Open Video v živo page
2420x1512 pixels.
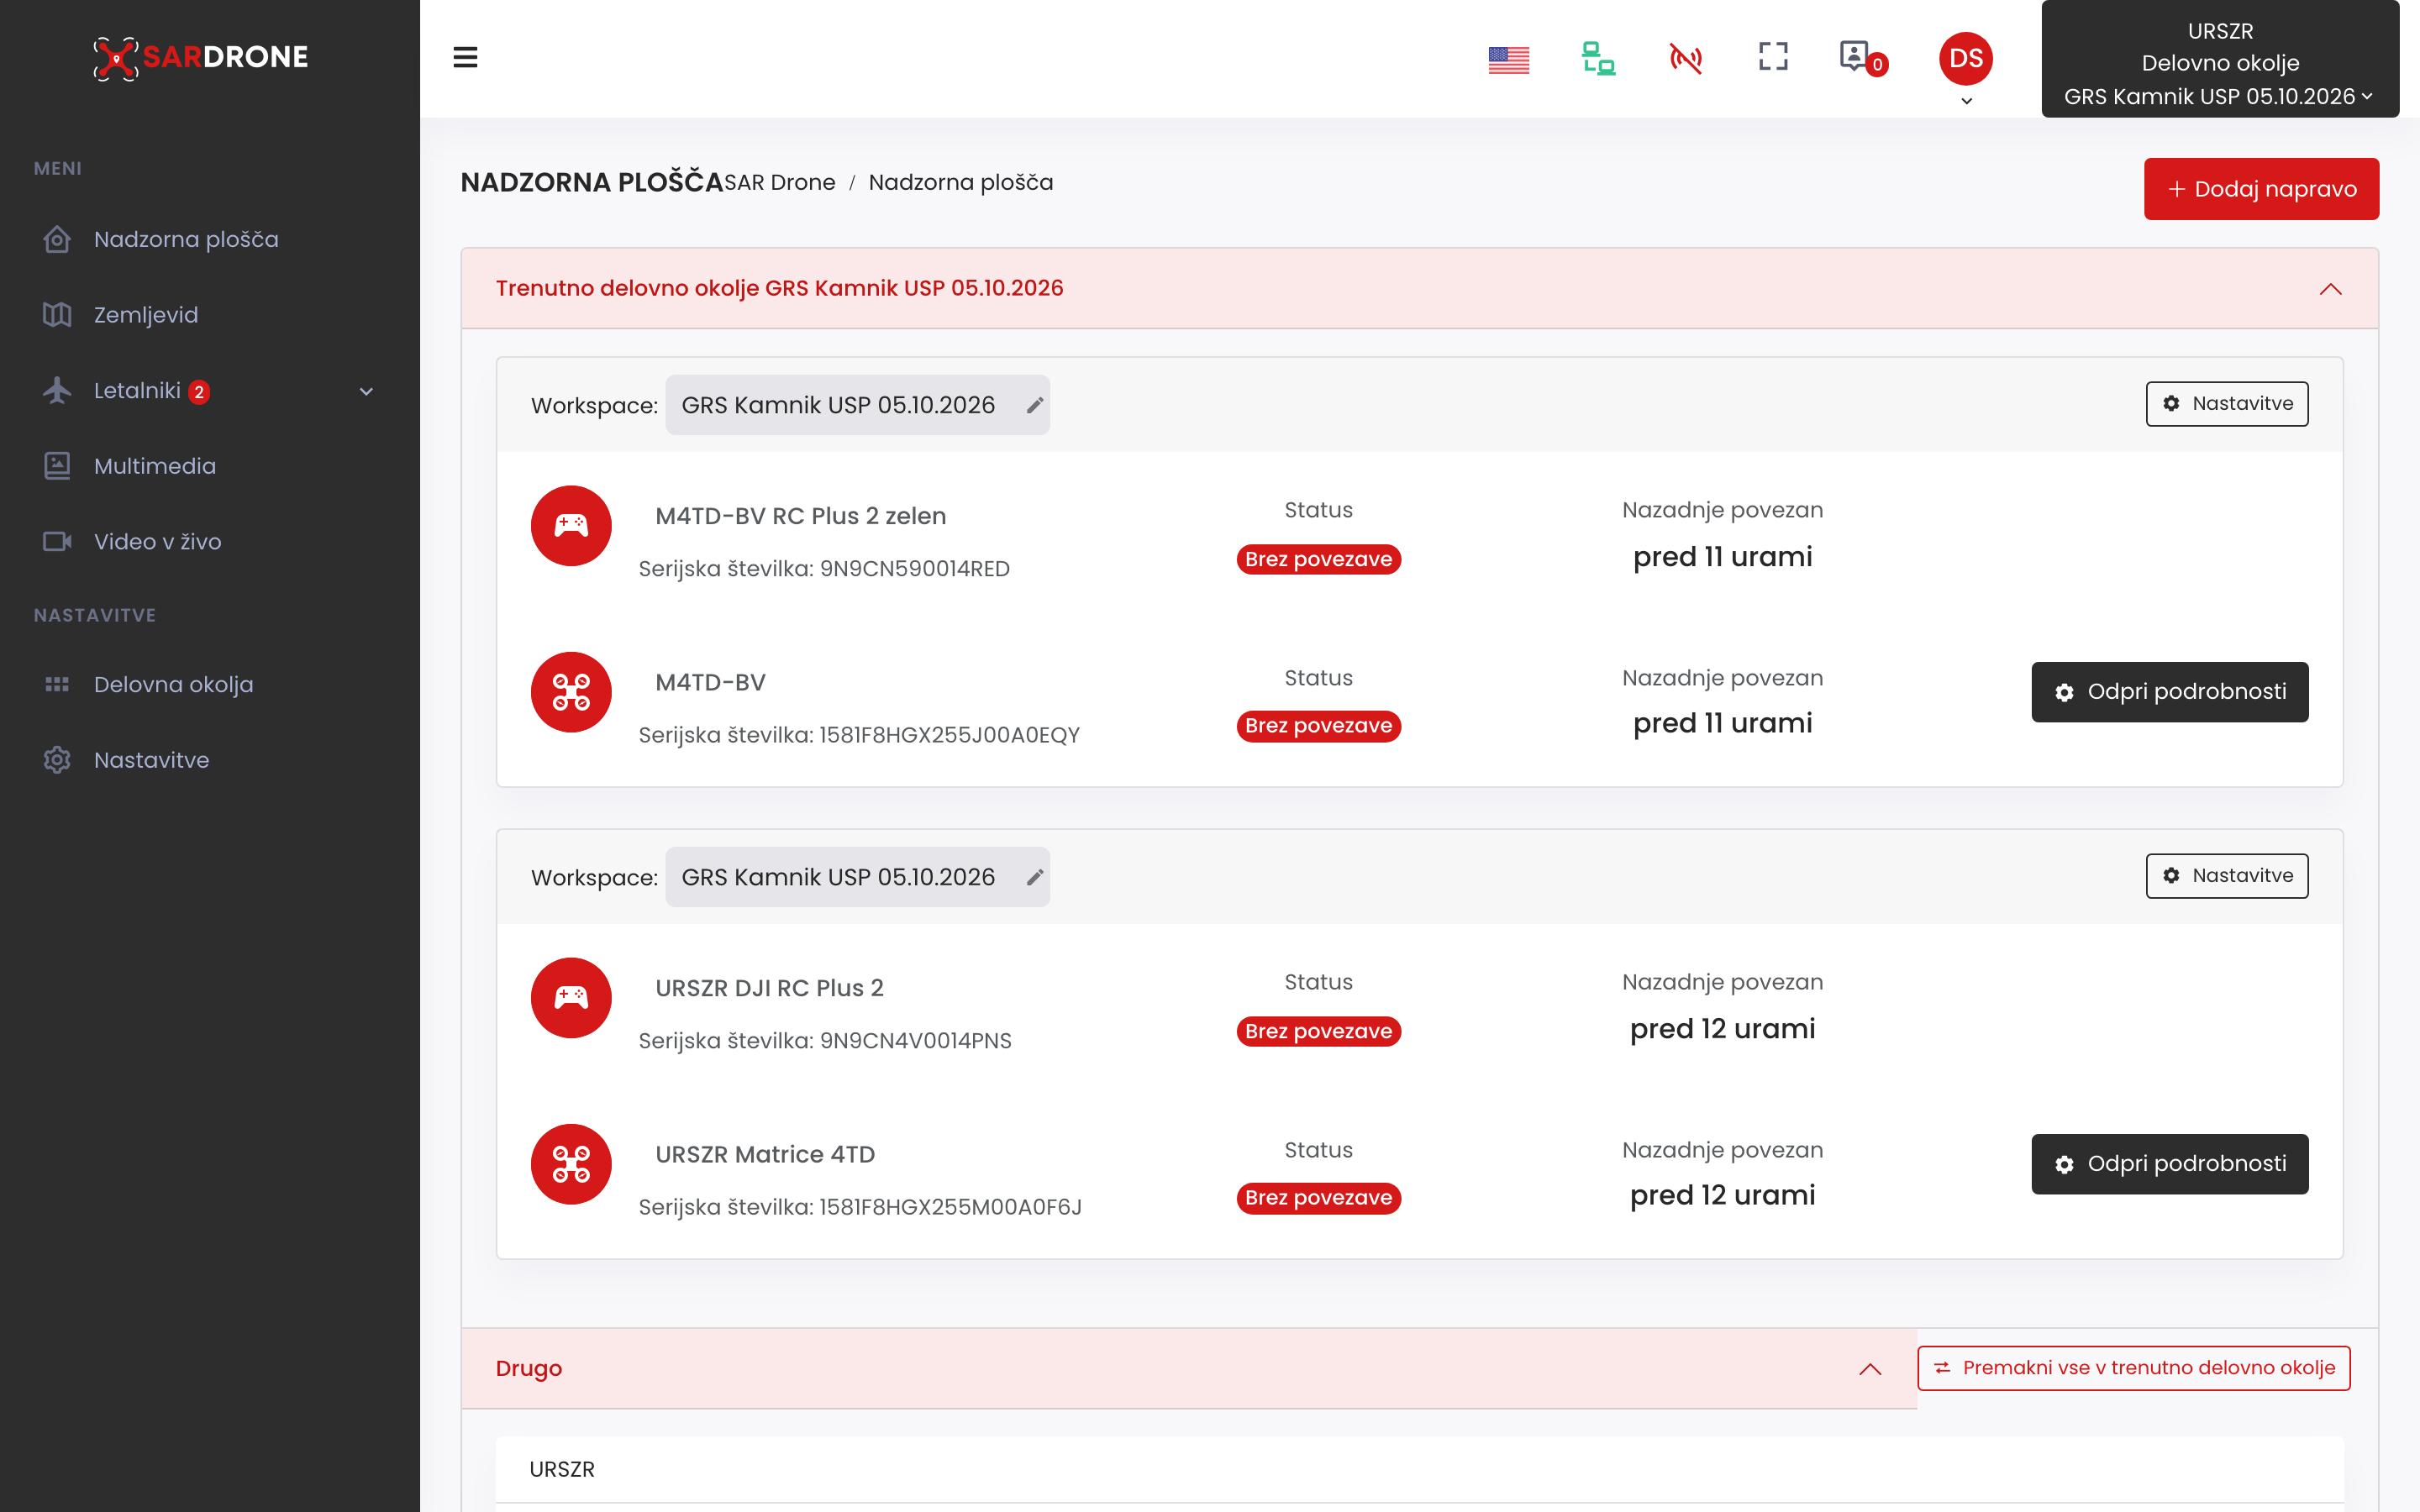click(157, 541)
